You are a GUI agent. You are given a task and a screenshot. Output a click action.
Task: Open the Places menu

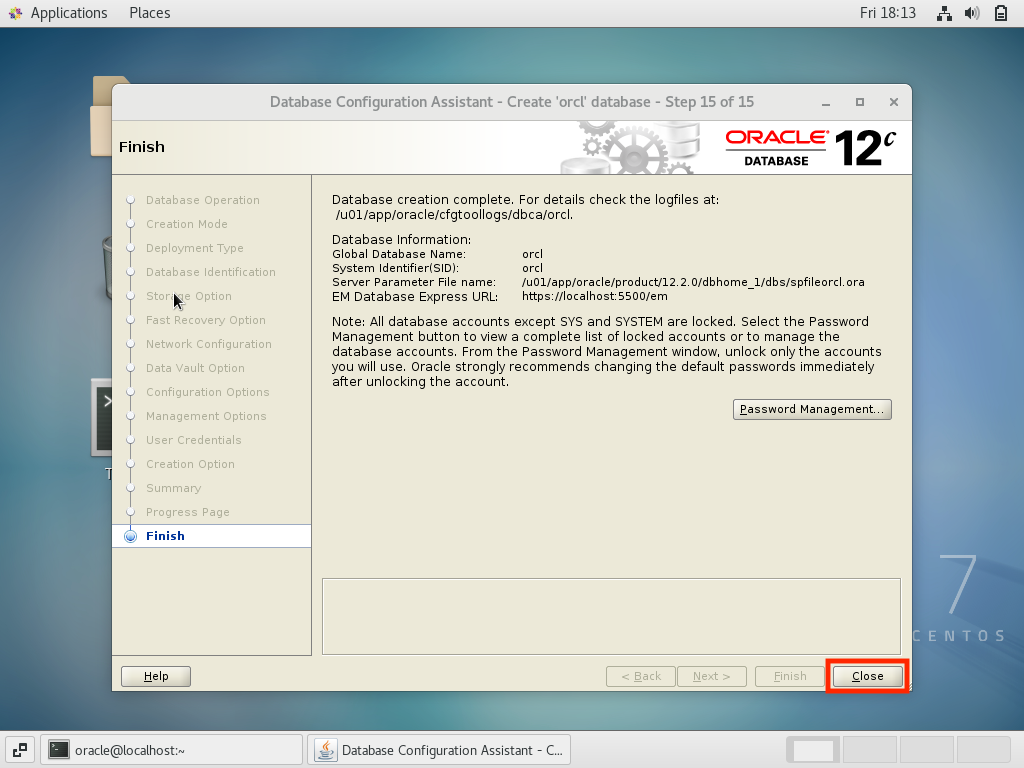click(x=150, y=13)
